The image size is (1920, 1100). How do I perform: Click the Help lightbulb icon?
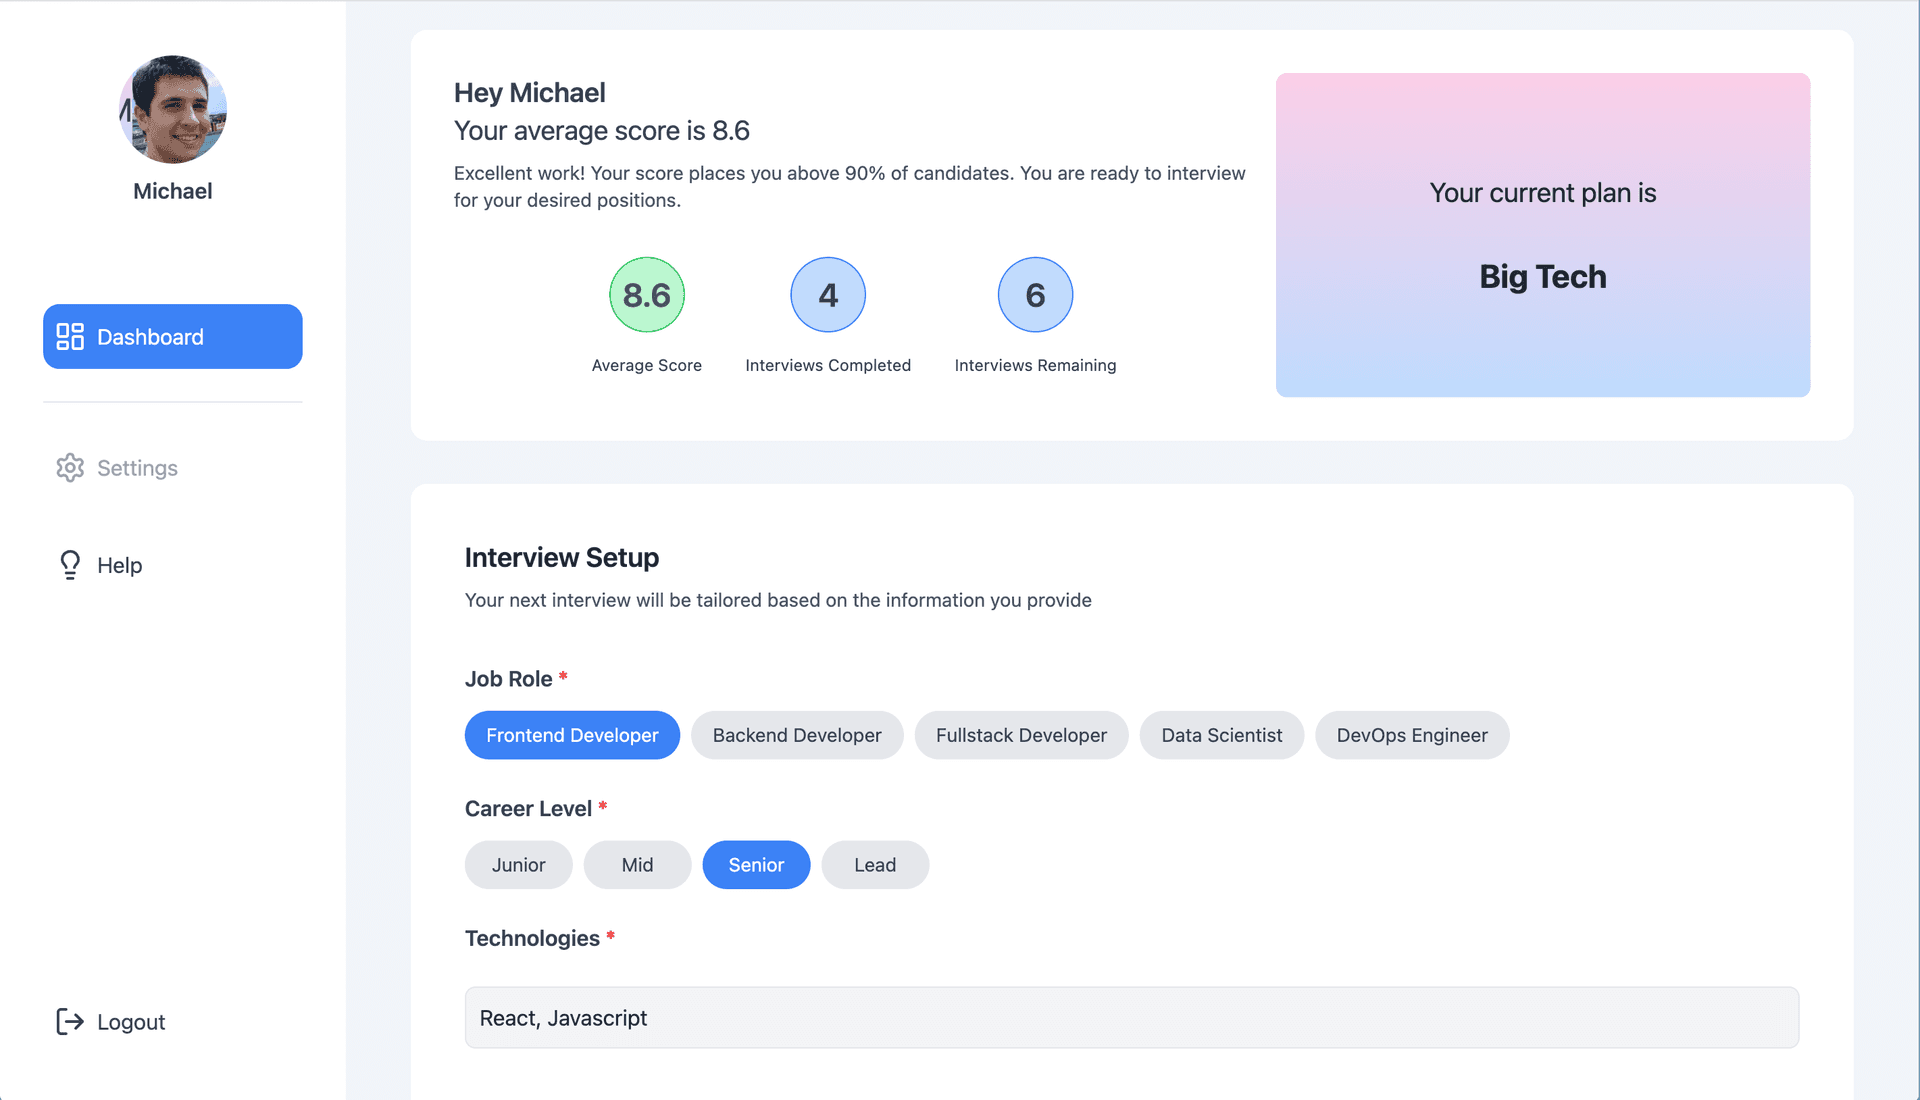pos(69,565)
